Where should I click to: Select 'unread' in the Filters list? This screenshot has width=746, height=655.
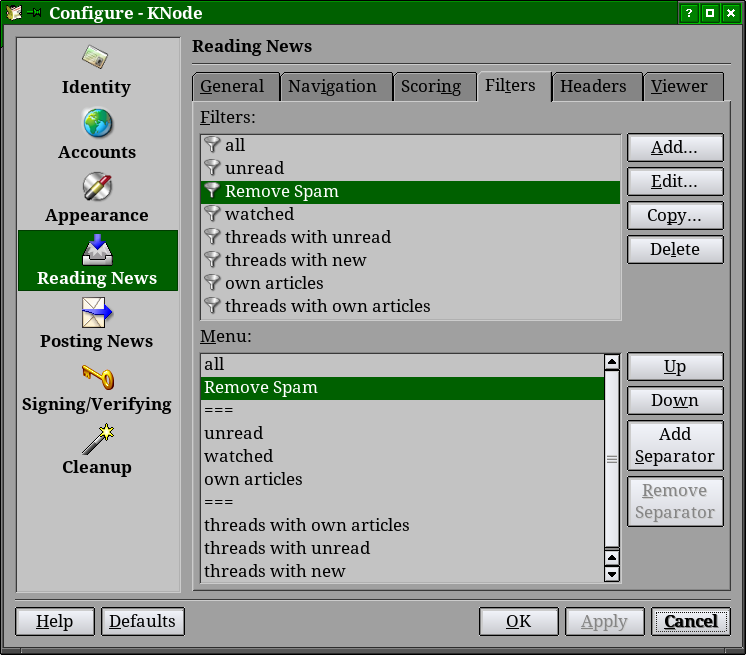411,167
